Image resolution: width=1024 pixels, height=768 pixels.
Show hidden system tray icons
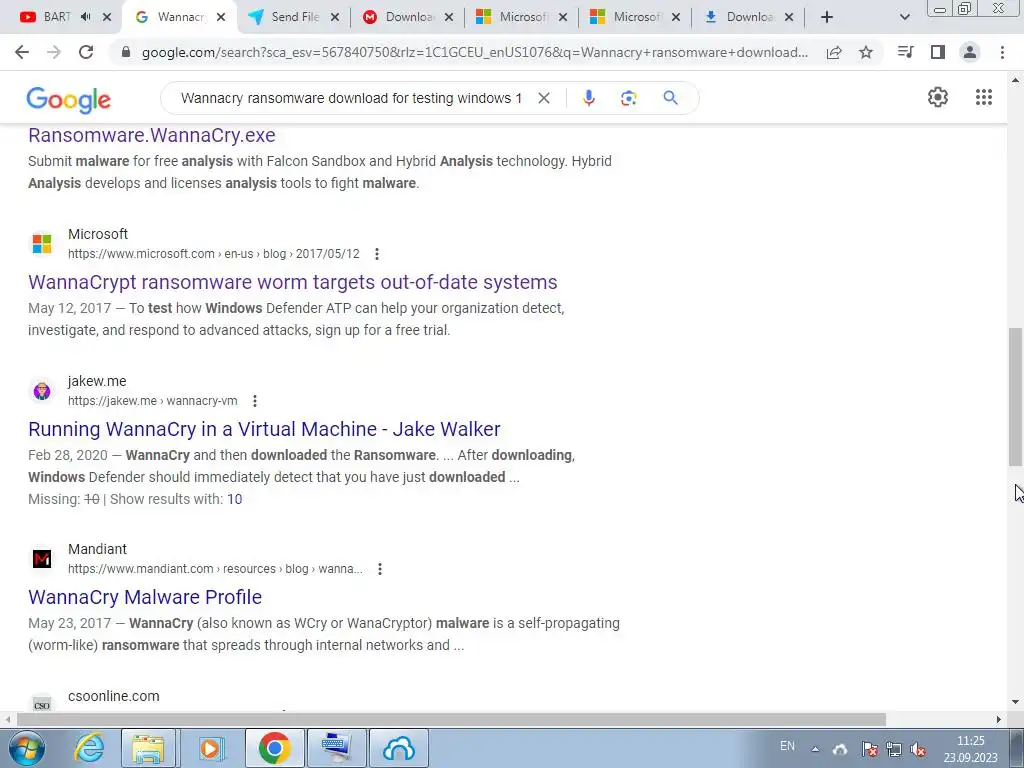coord(815,749)
